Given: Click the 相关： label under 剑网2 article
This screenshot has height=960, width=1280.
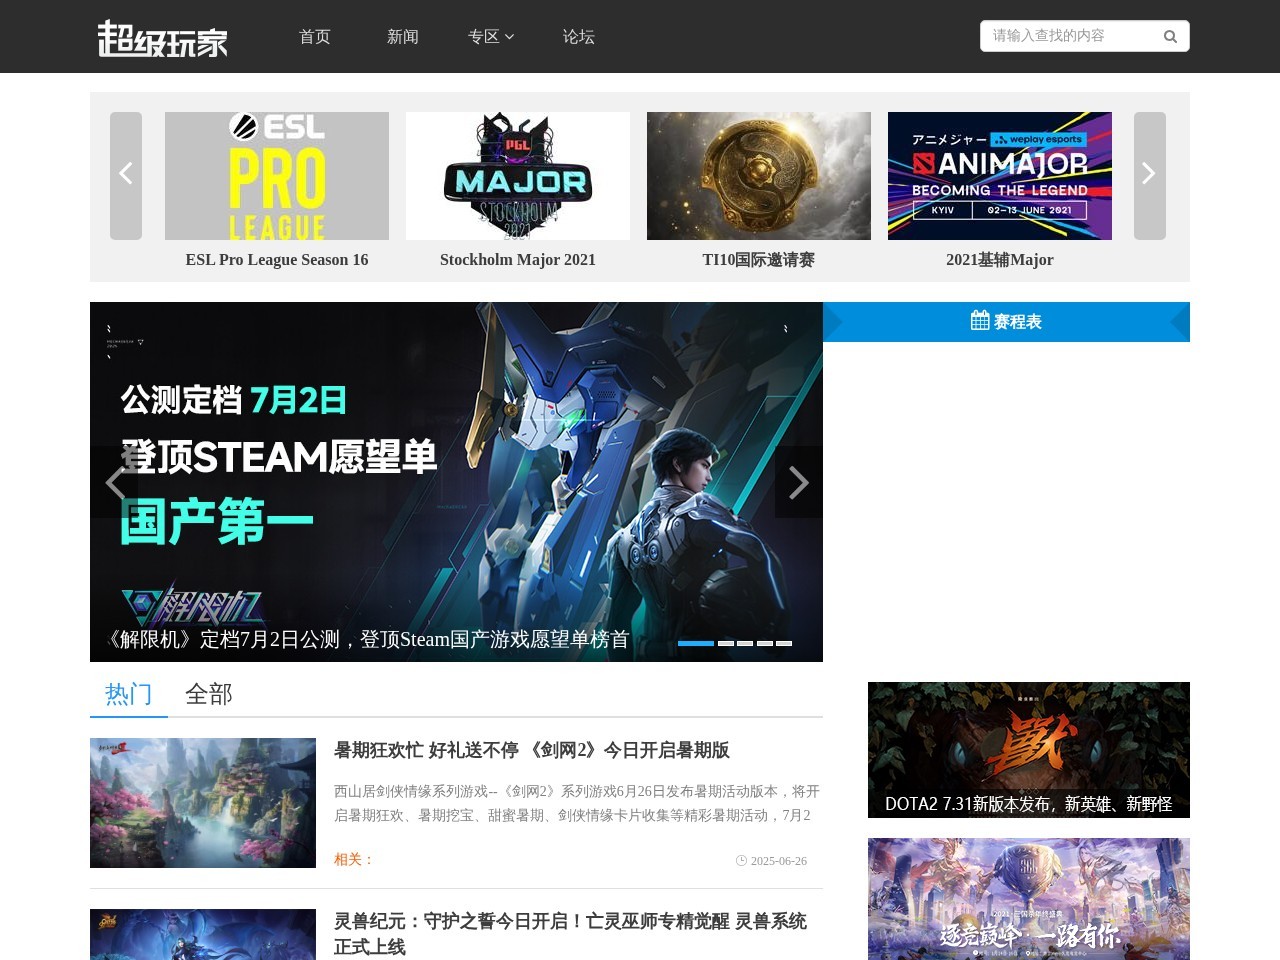Looking at the screenshot, I should tap(354, 860).
